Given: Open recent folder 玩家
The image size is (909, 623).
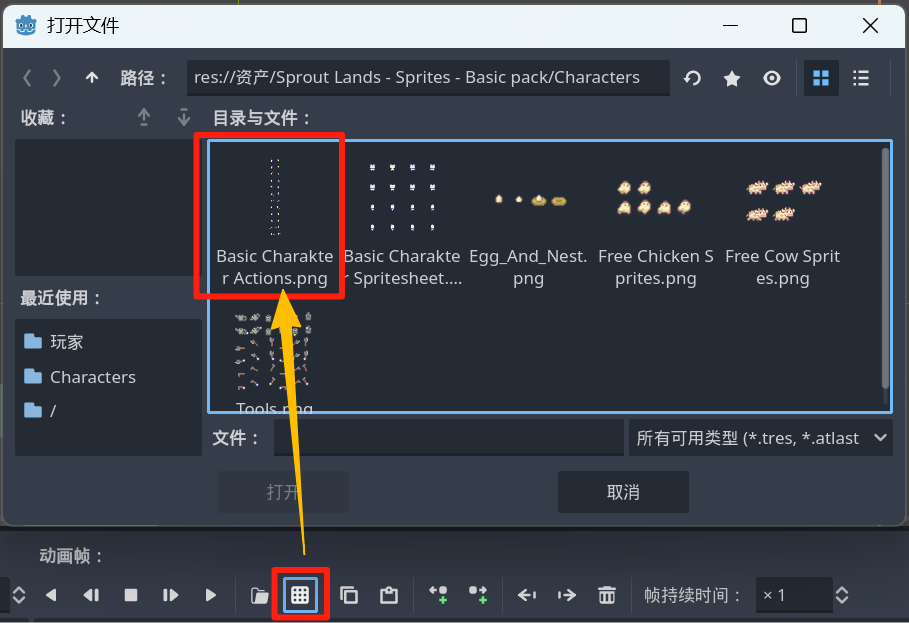Looking at the screenshot, I should [108, 342].
